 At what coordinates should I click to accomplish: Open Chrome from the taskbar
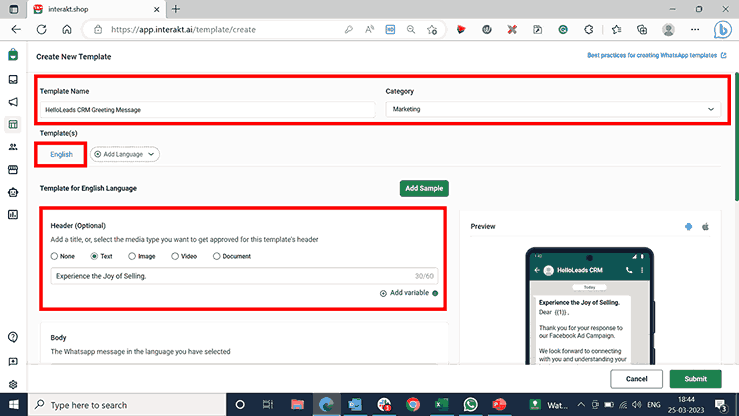(x=413, y=405)
